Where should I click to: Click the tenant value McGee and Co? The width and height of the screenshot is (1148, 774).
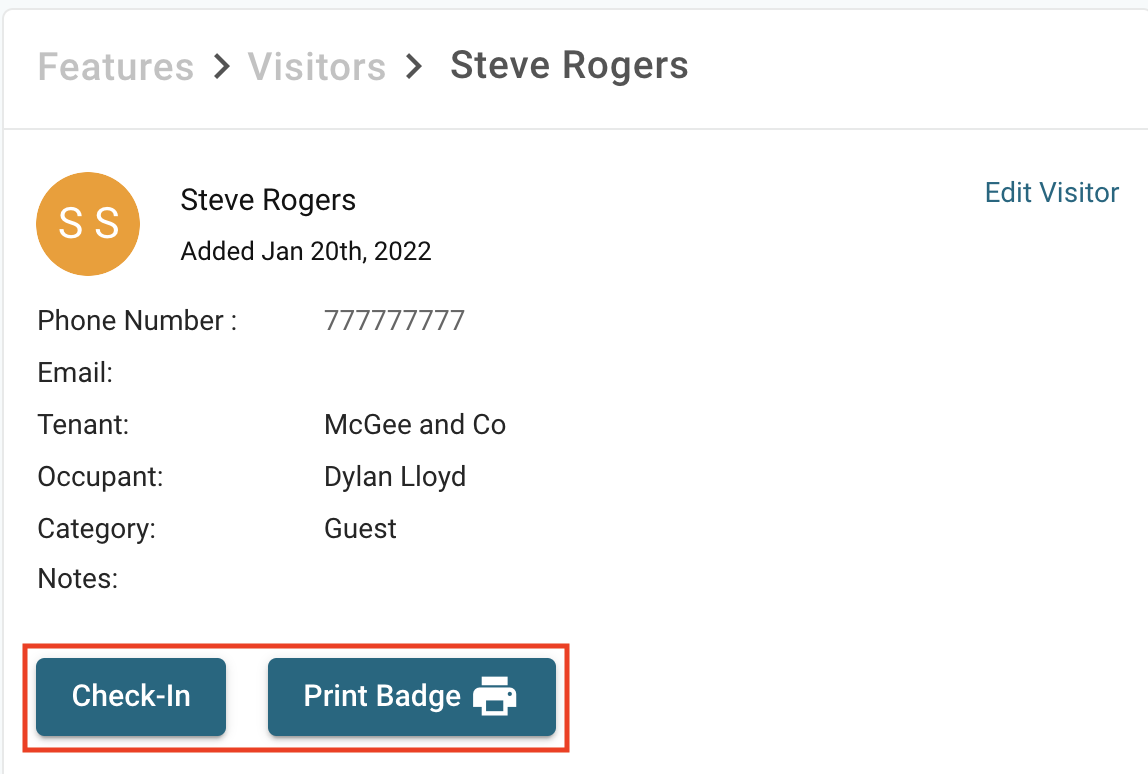pos(415,425)
